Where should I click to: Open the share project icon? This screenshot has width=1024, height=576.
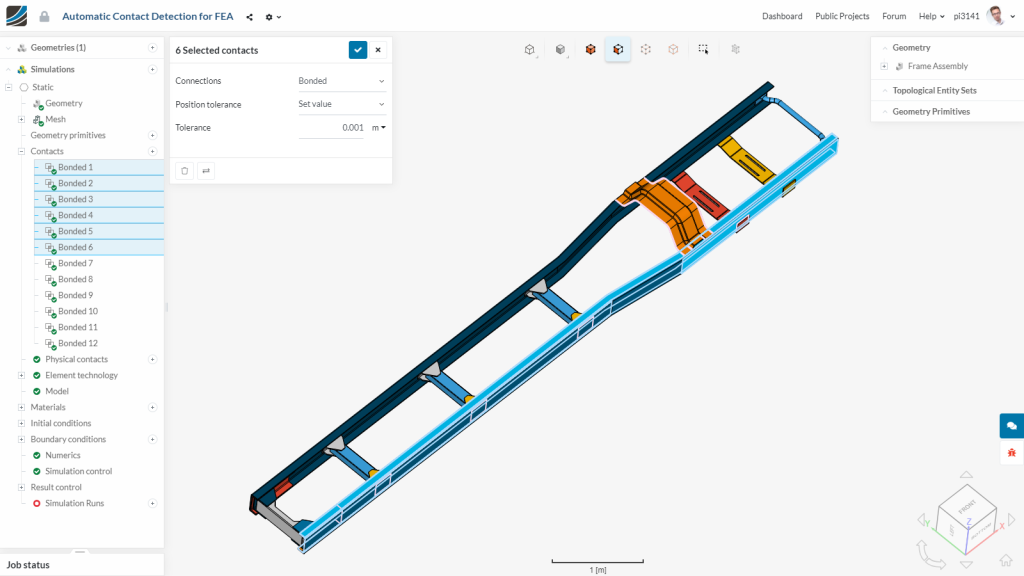tap(250, 17)
